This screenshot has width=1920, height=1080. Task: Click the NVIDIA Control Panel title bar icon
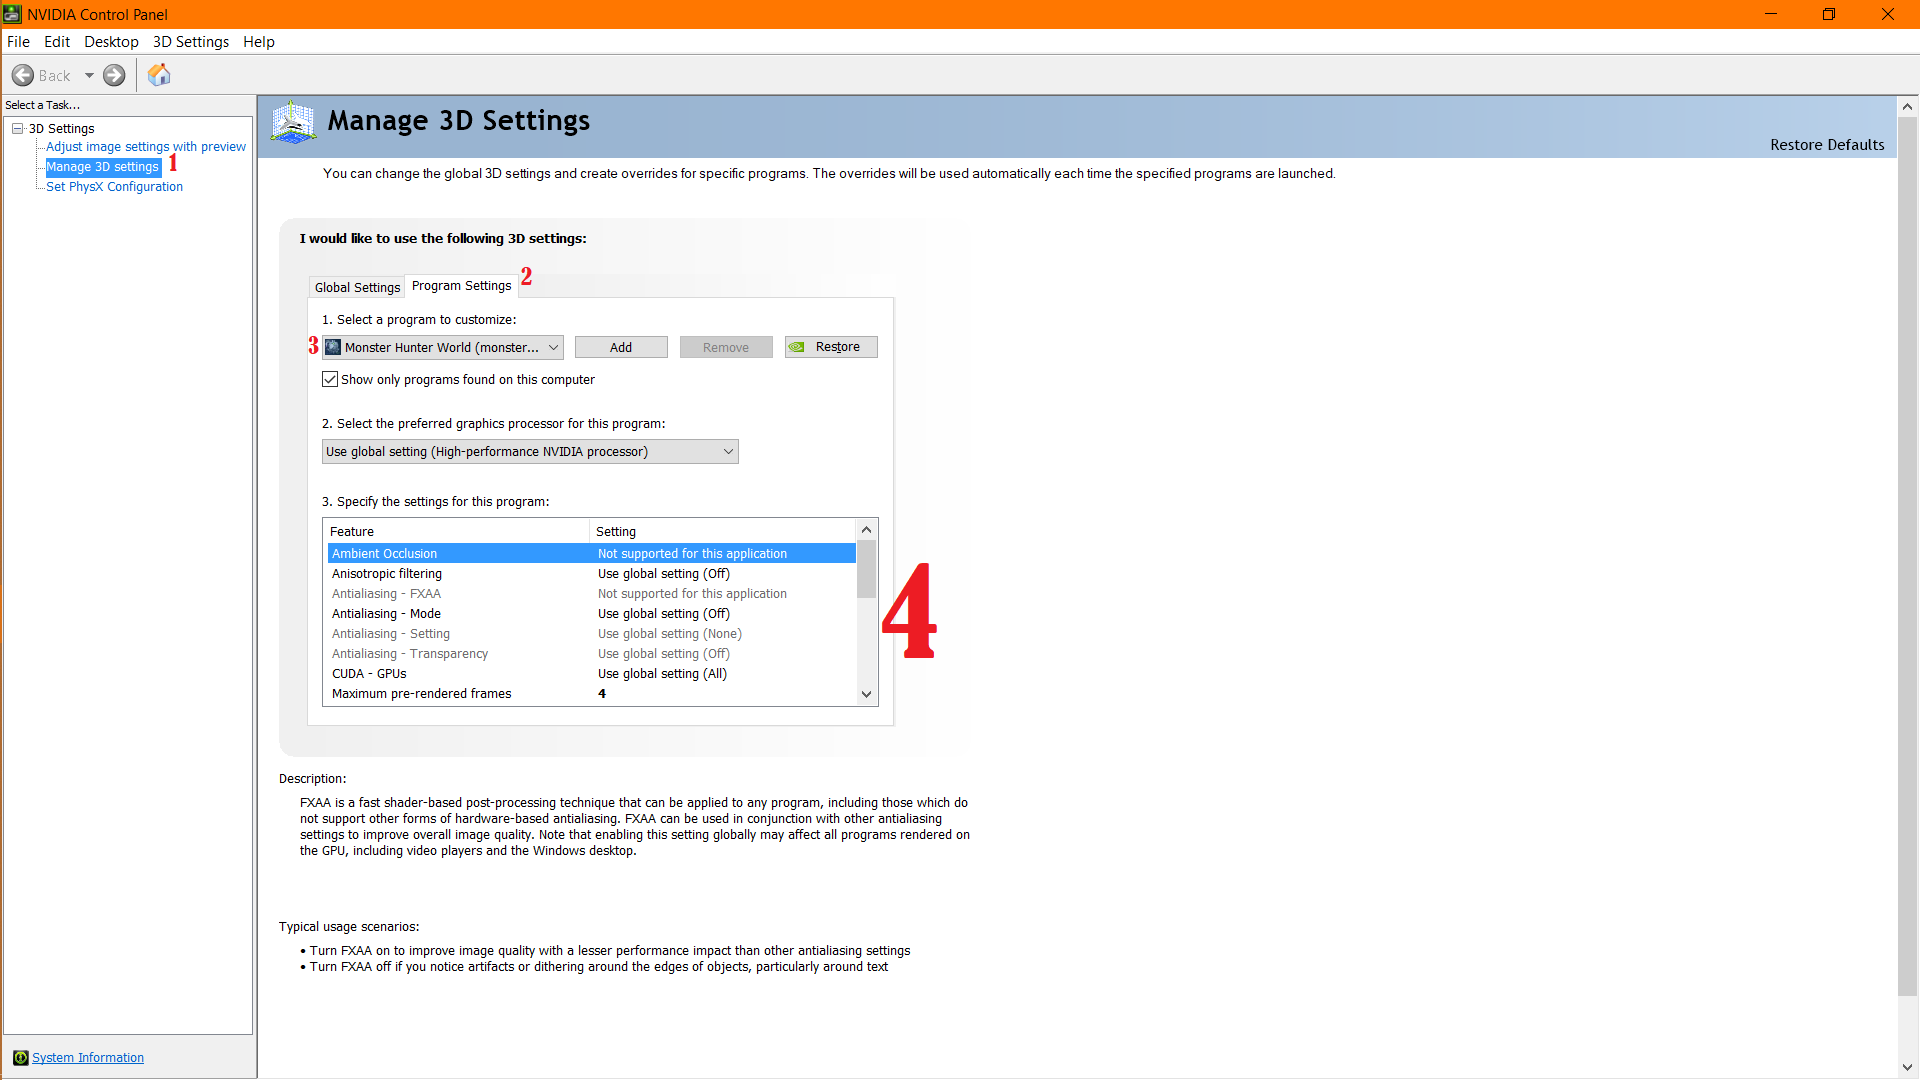(x=12, y=14)
